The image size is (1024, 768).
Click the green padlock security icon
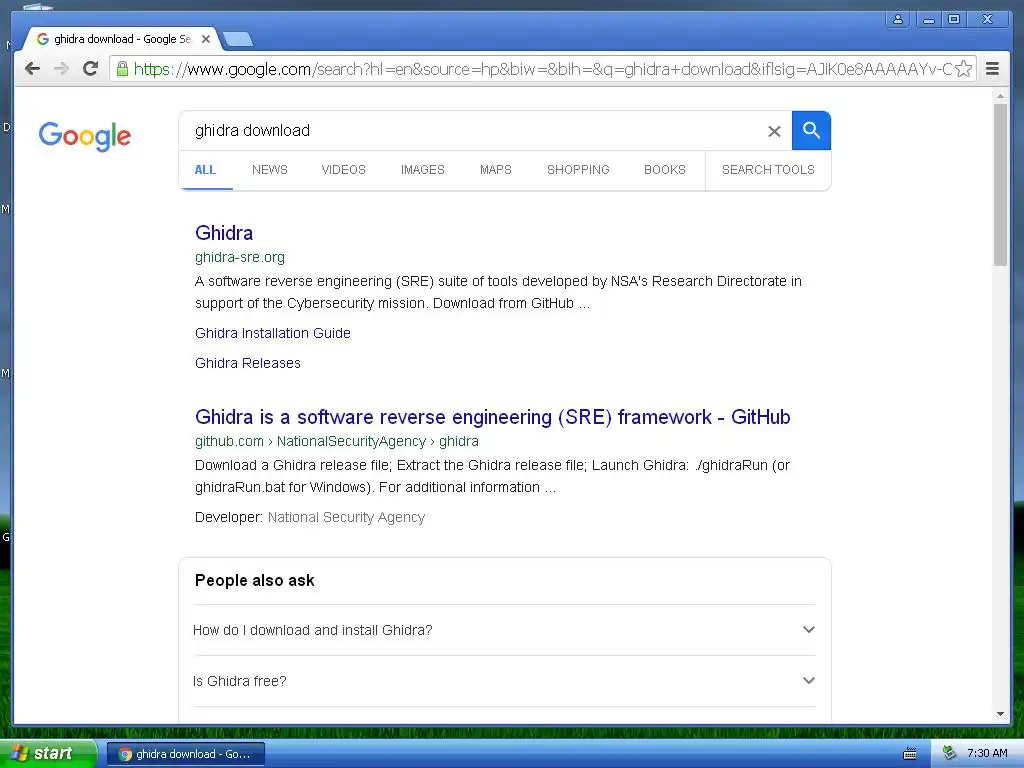[x=122, y=69]
